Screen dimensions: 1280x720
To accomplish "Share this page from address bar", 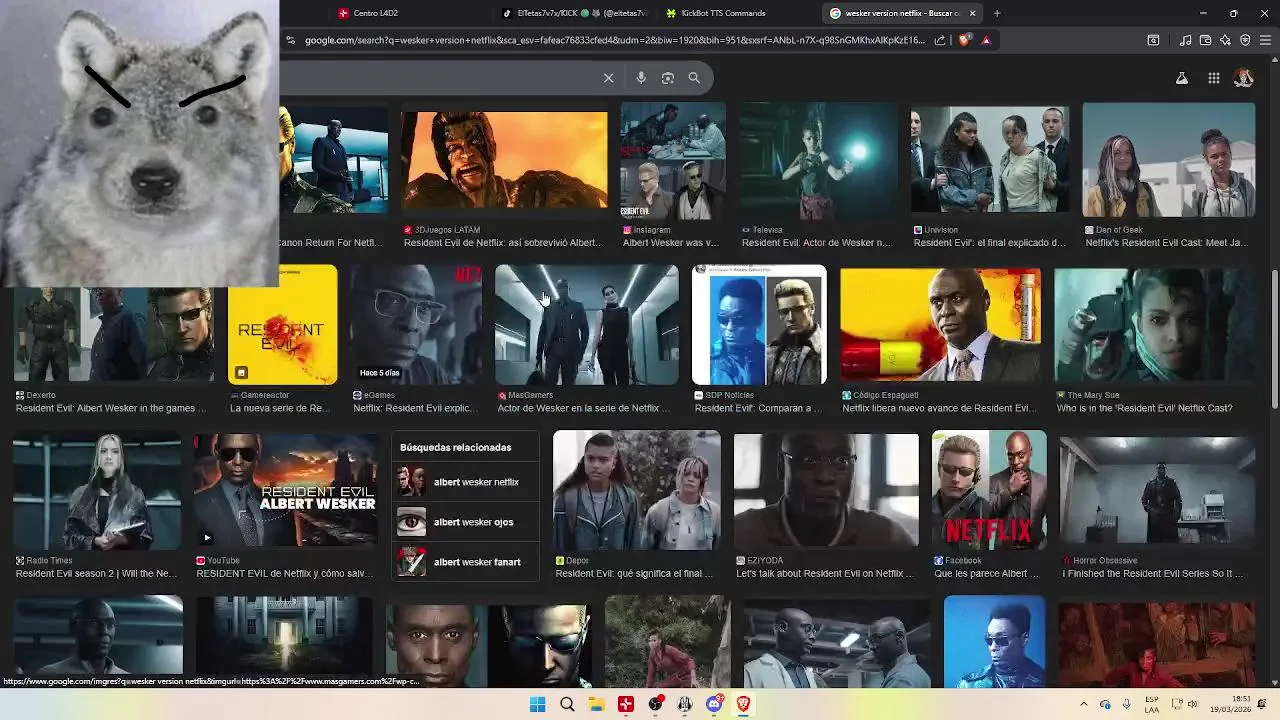I will (x=940, y=40).
